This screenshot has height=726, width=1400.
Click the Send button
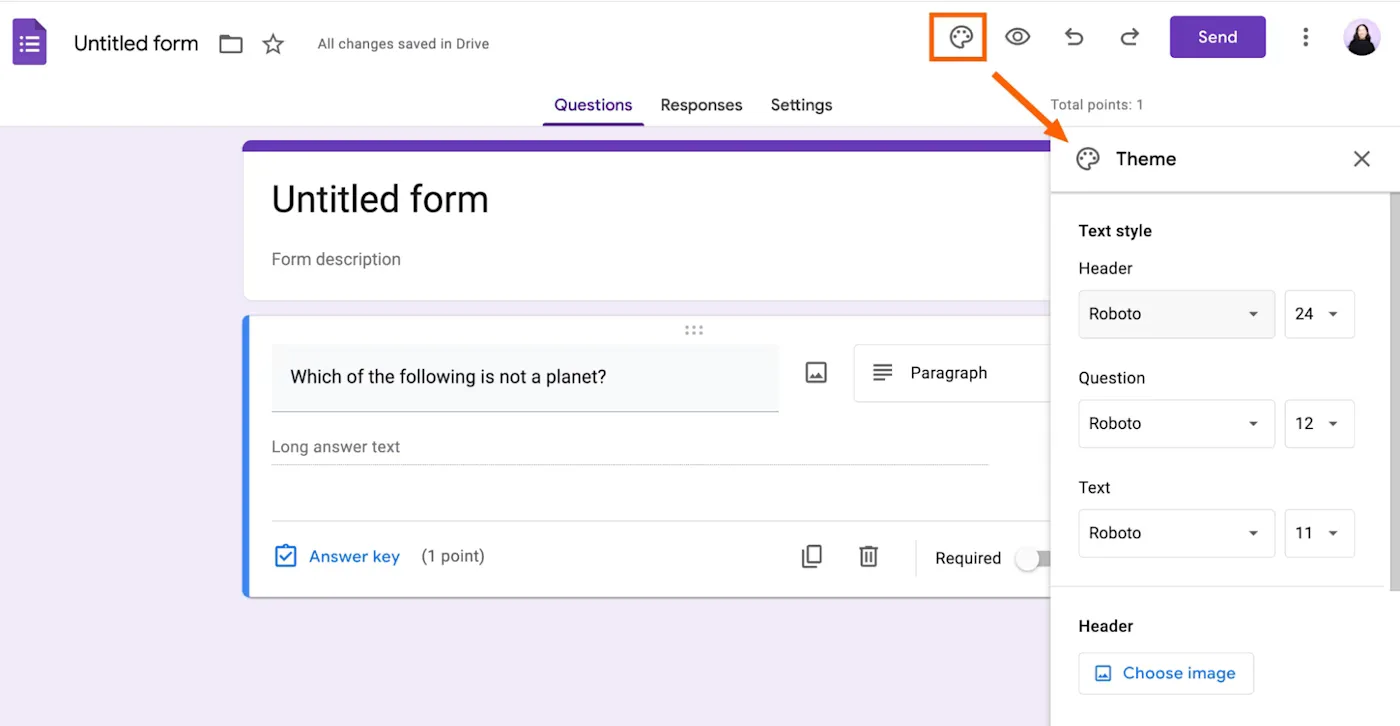[x=1217, y=37]
